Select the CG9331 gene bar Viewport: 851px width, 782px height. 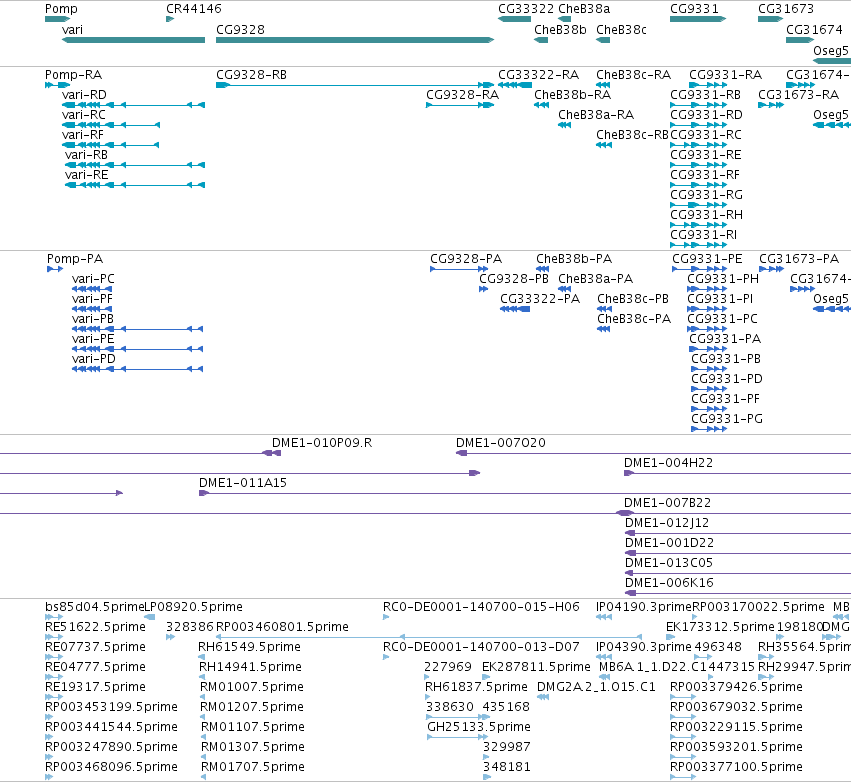pyautogui.click(x=698, y=19)
